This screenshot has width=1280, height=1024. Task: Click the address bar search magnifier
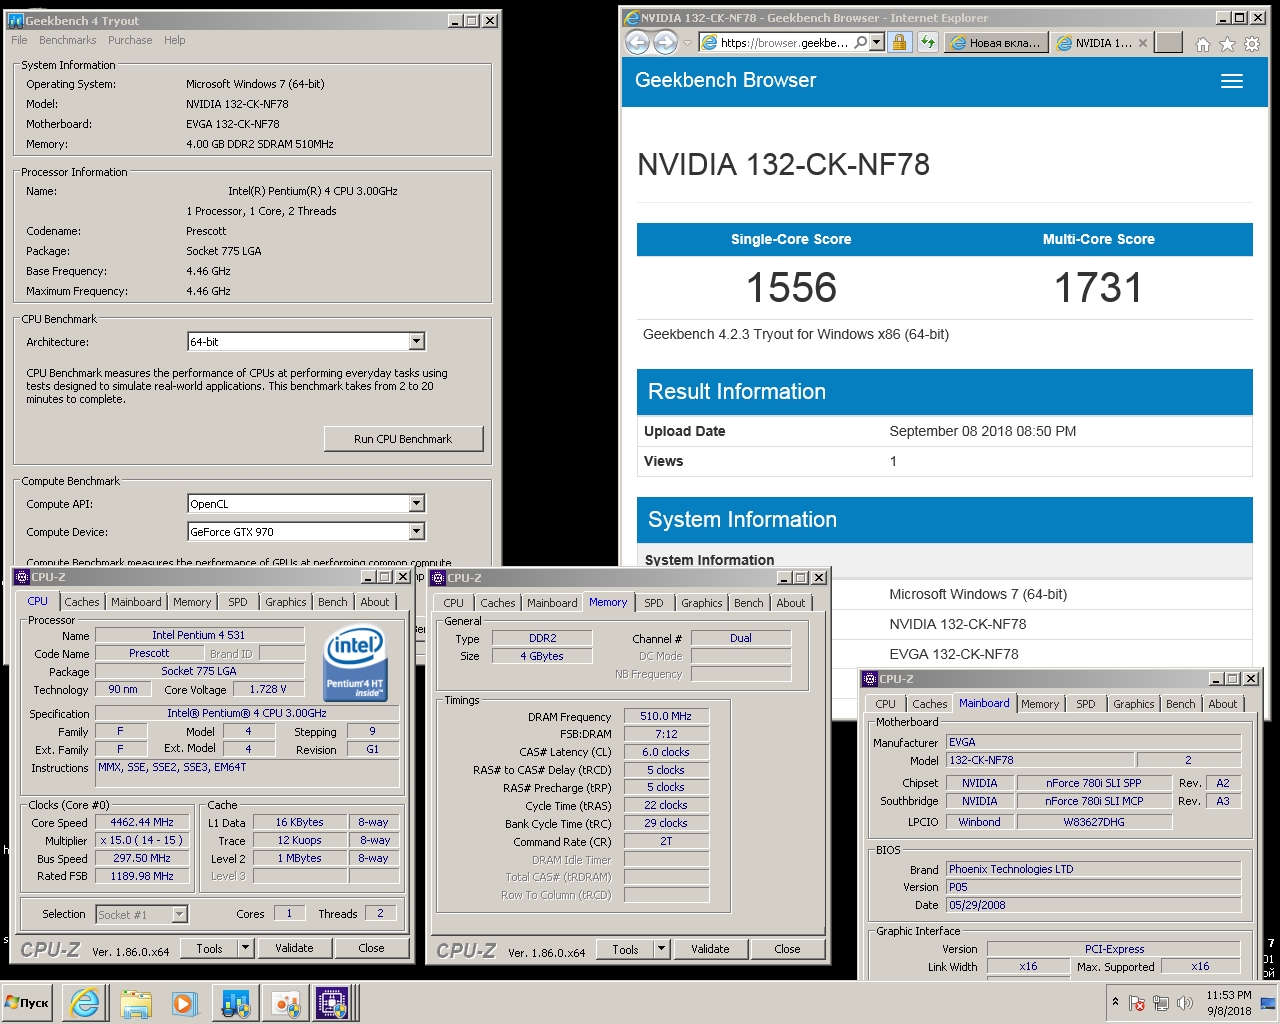pos(861,42)
